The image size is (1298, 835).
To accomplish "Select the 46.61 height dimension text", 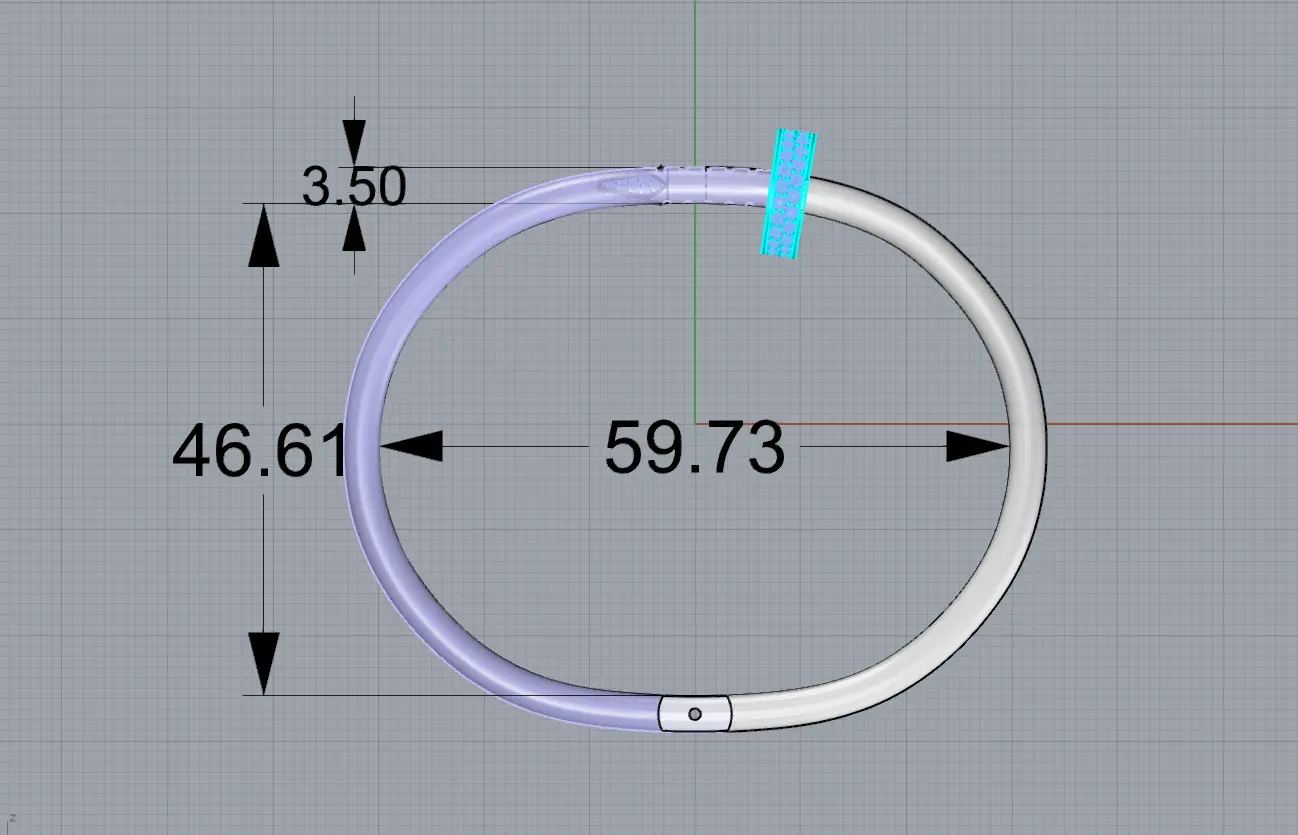I will [258, 452].
